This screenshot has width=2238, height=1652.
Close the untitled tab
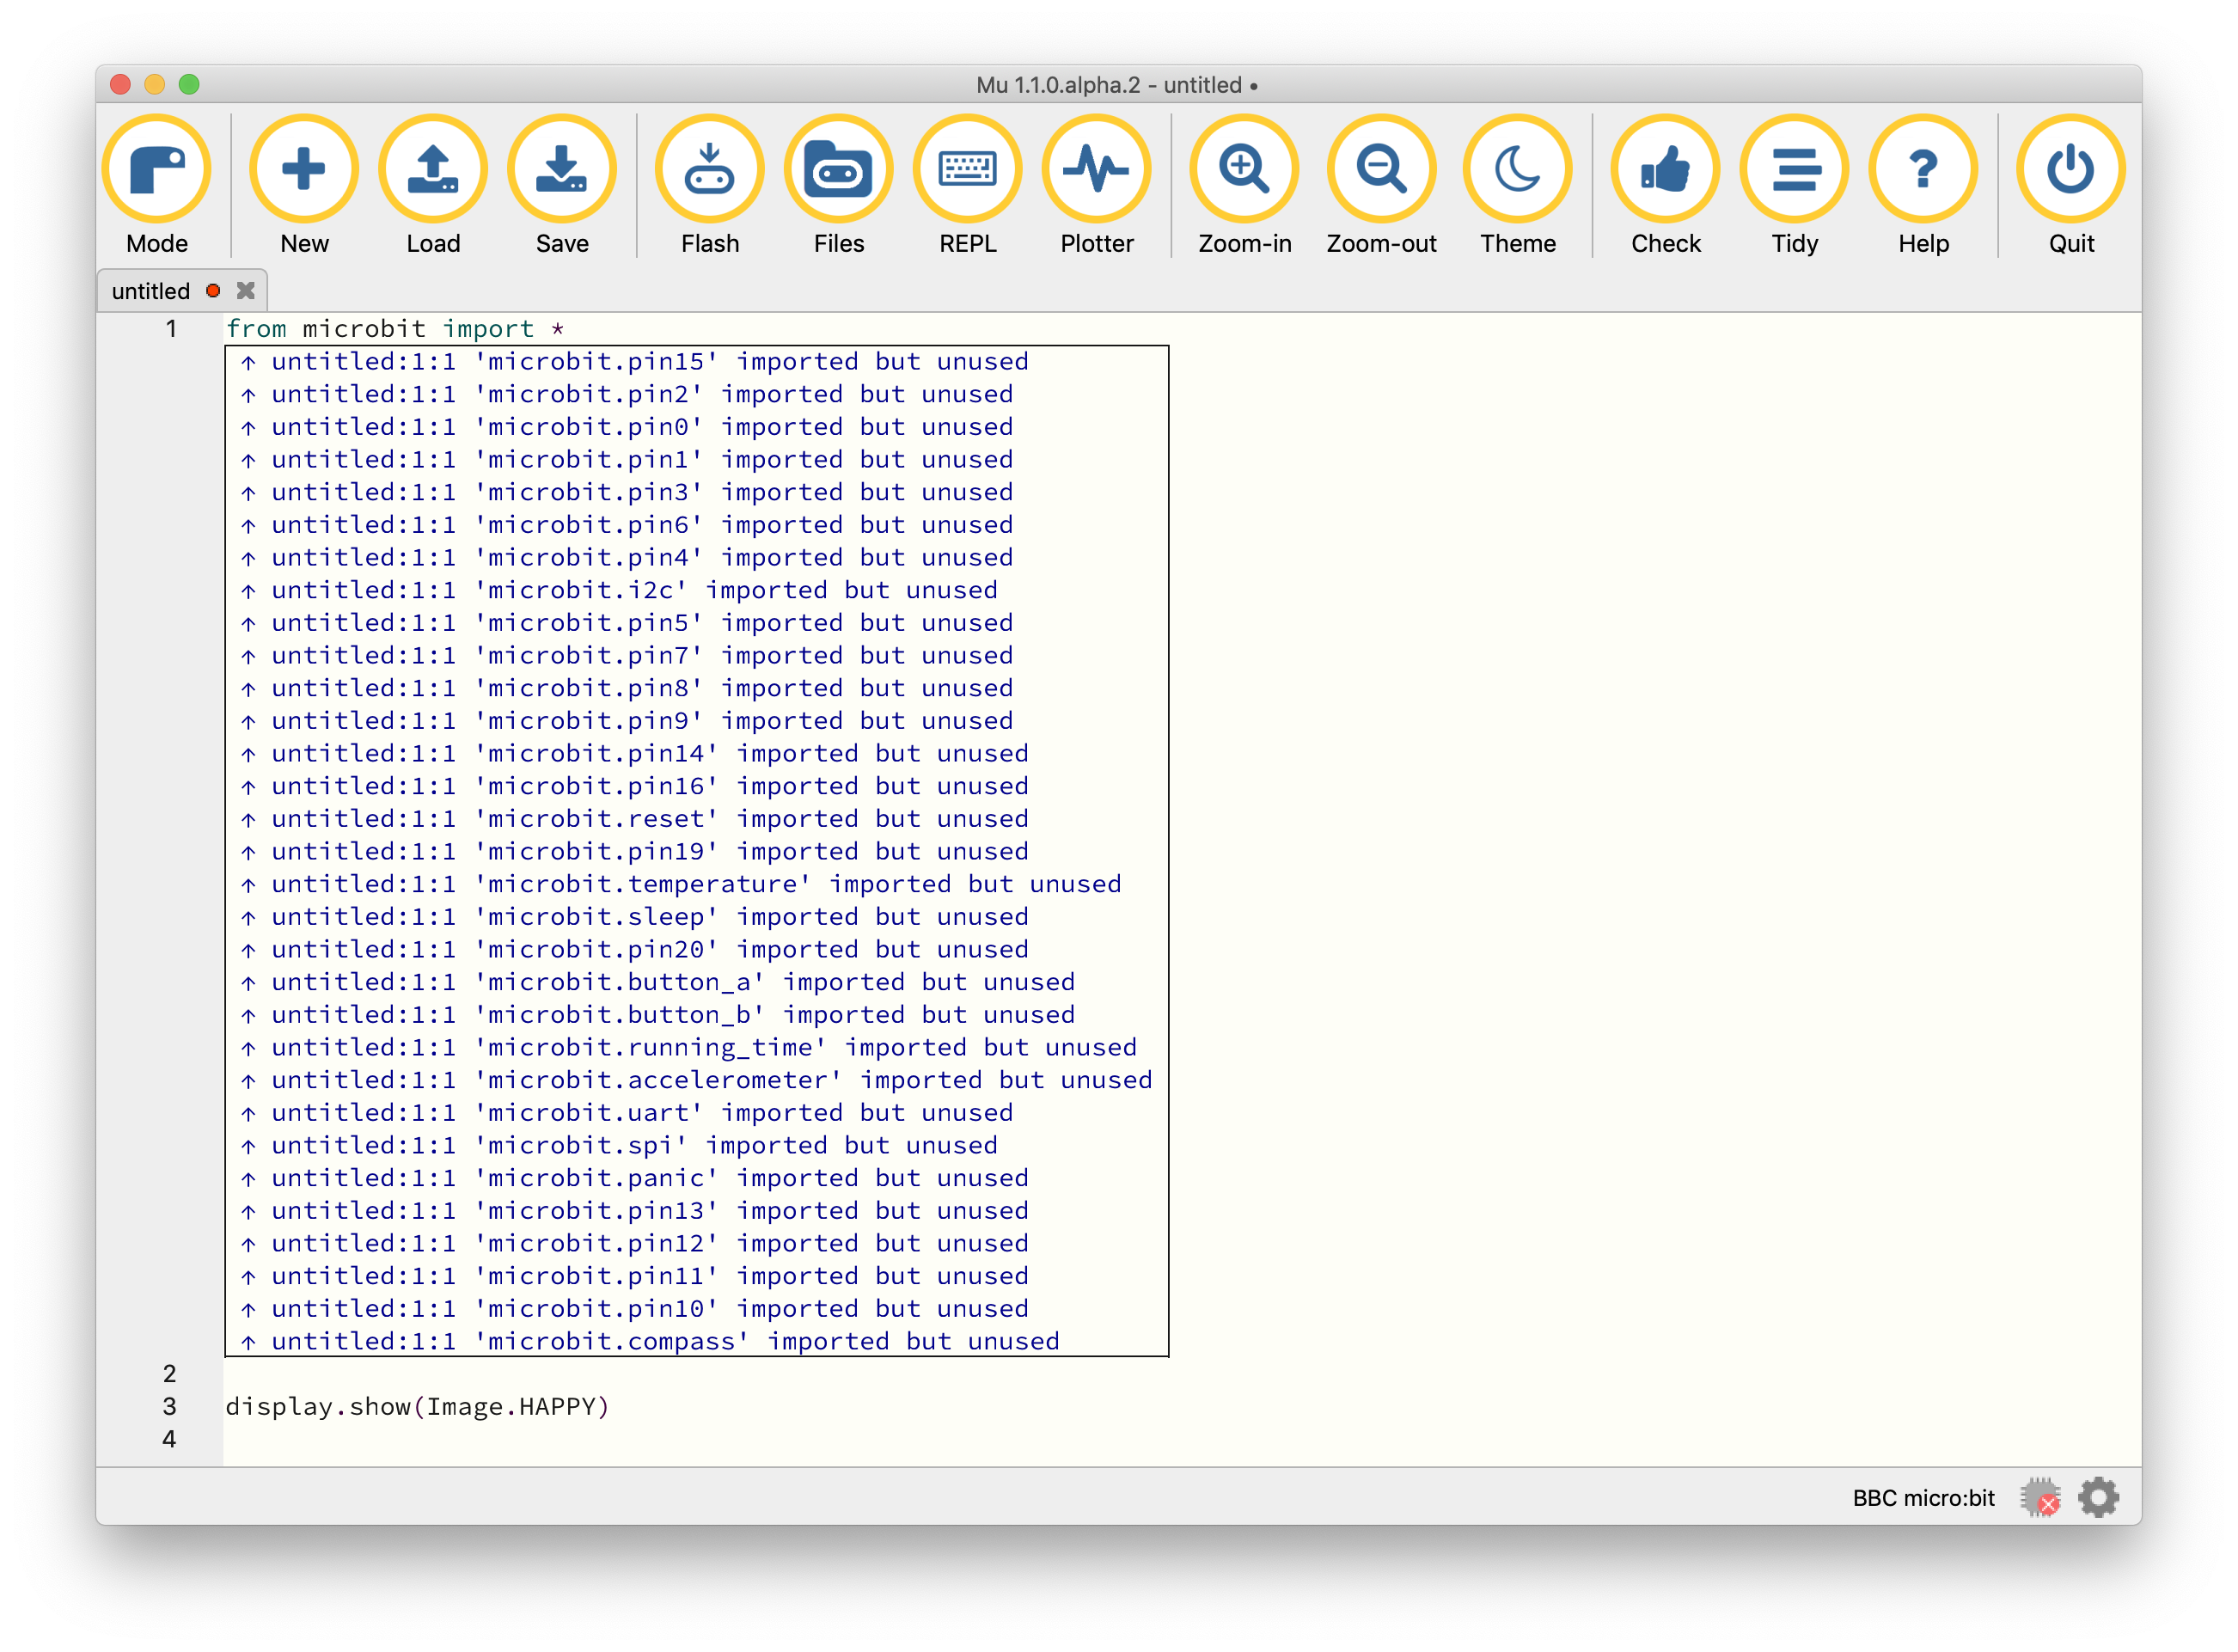coord(245,290)
